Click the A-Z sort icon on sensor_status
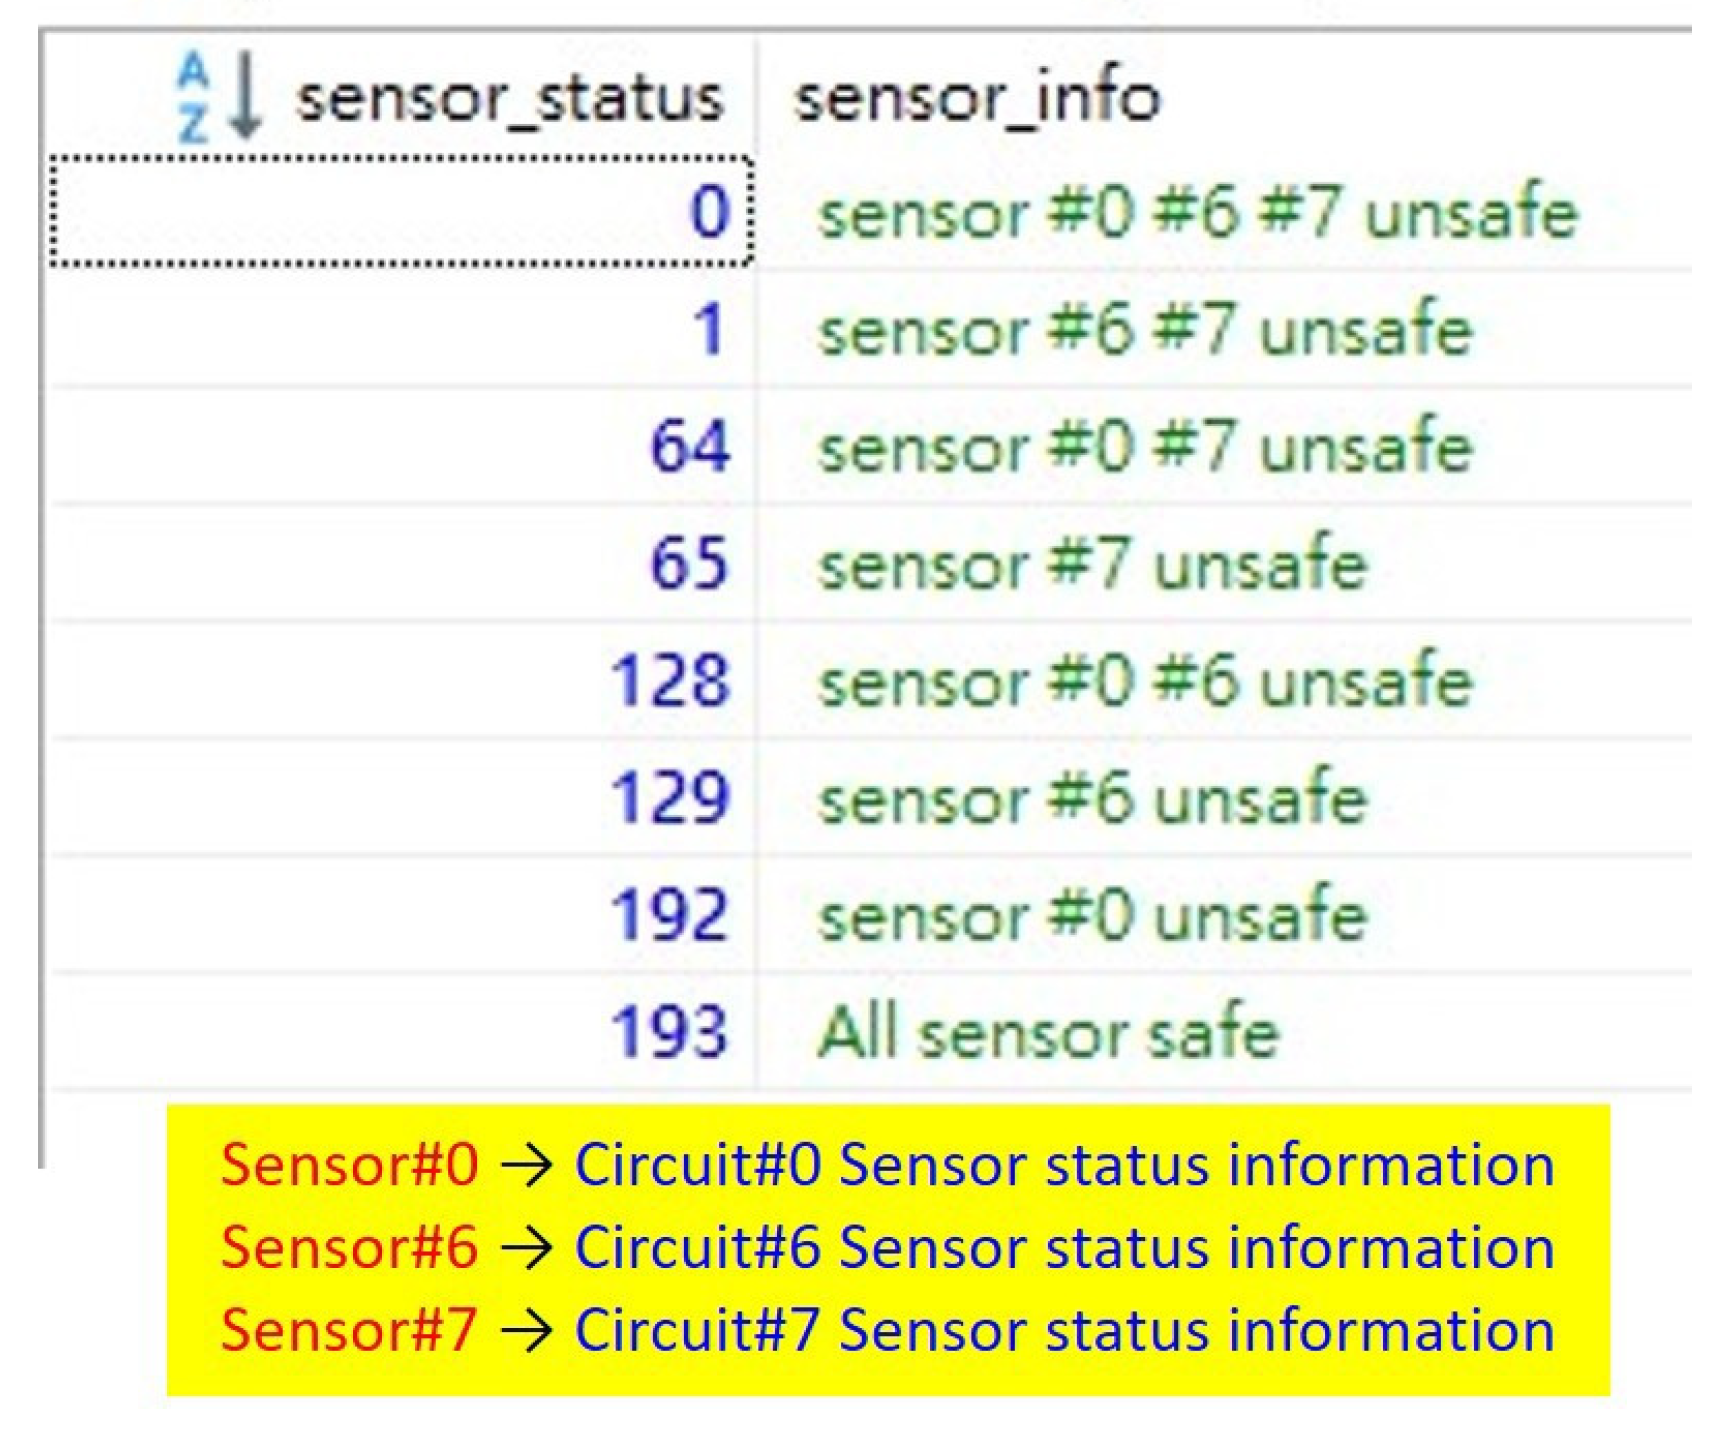Screen dimensions: 1728x1436 pyautogui.click(x=218, y=97)
